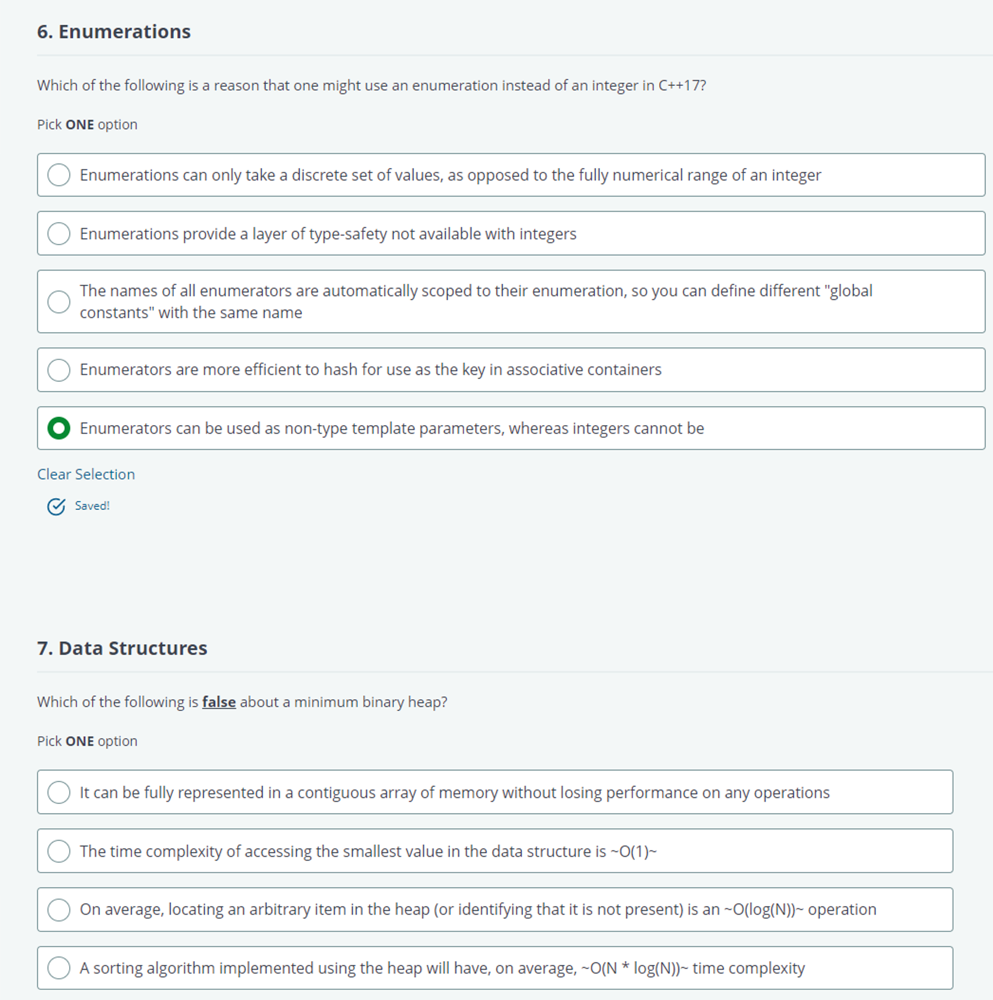Click the underlined word 'false' in question 7

[219, 702]
